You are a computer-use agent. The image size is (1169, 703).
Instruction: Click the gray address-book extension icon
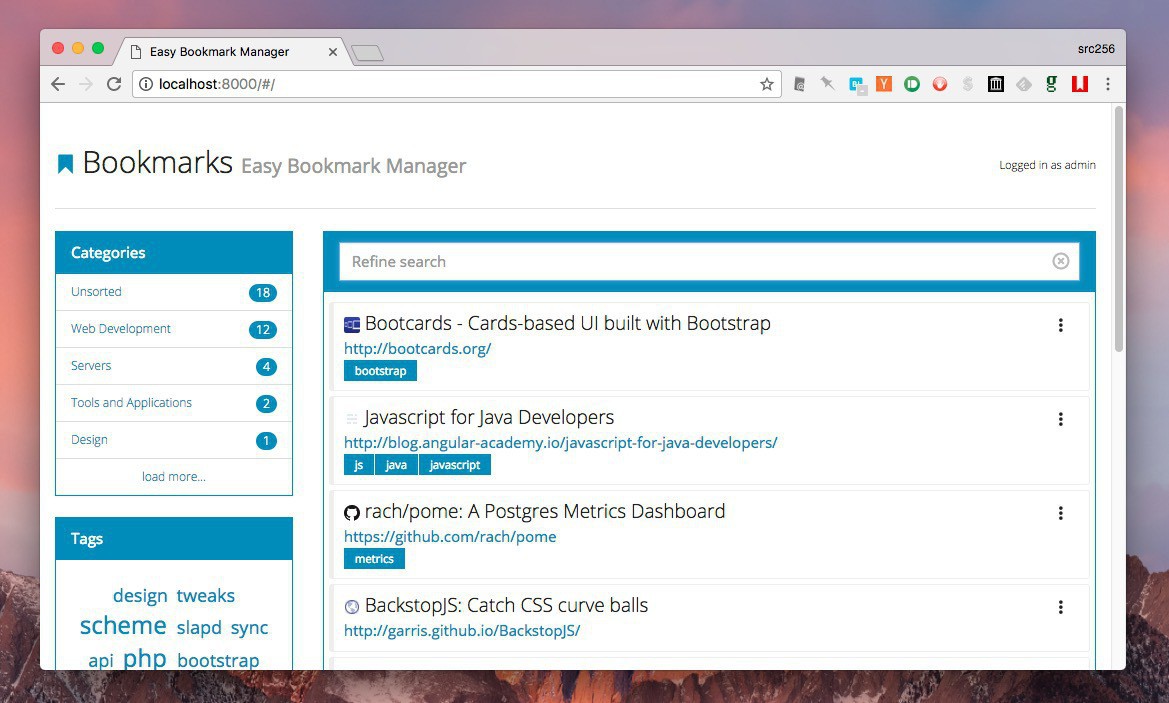[799, 84]
